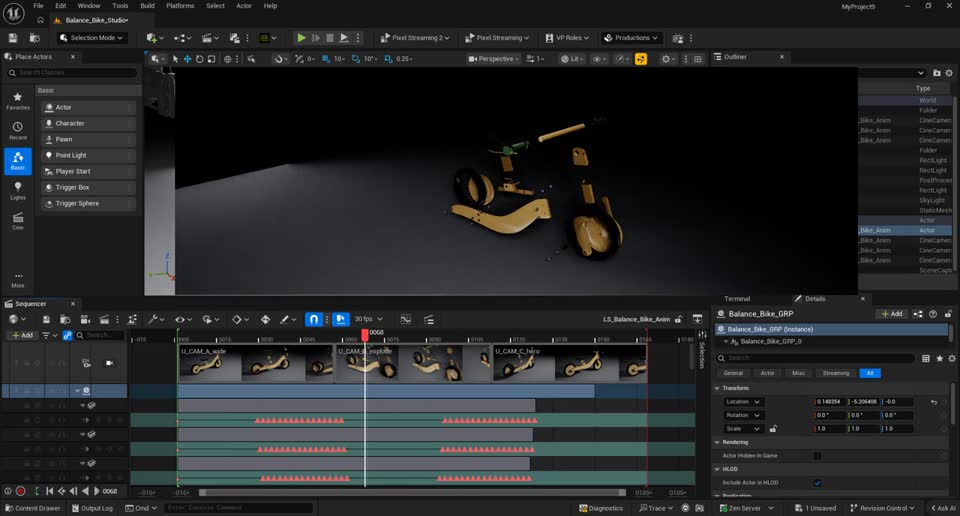
Task: Open the Lit view mode dropdown
Action: [x=572, y=59]
